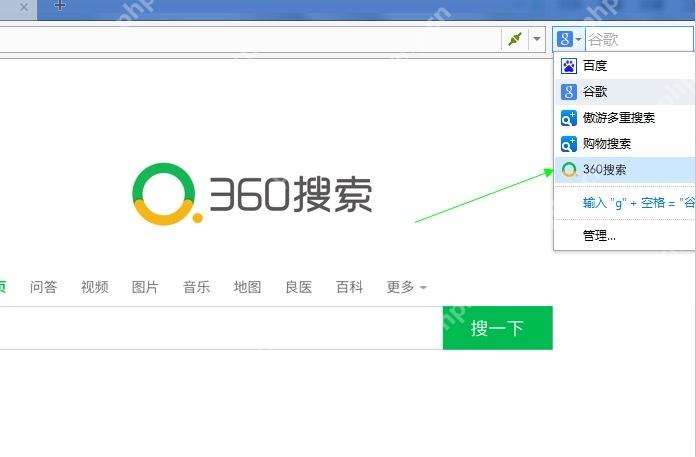Image resolution: width=696 pixels, height=457 pixels.
Task: Close the current browser tab
Action: (x=24, y=7)
